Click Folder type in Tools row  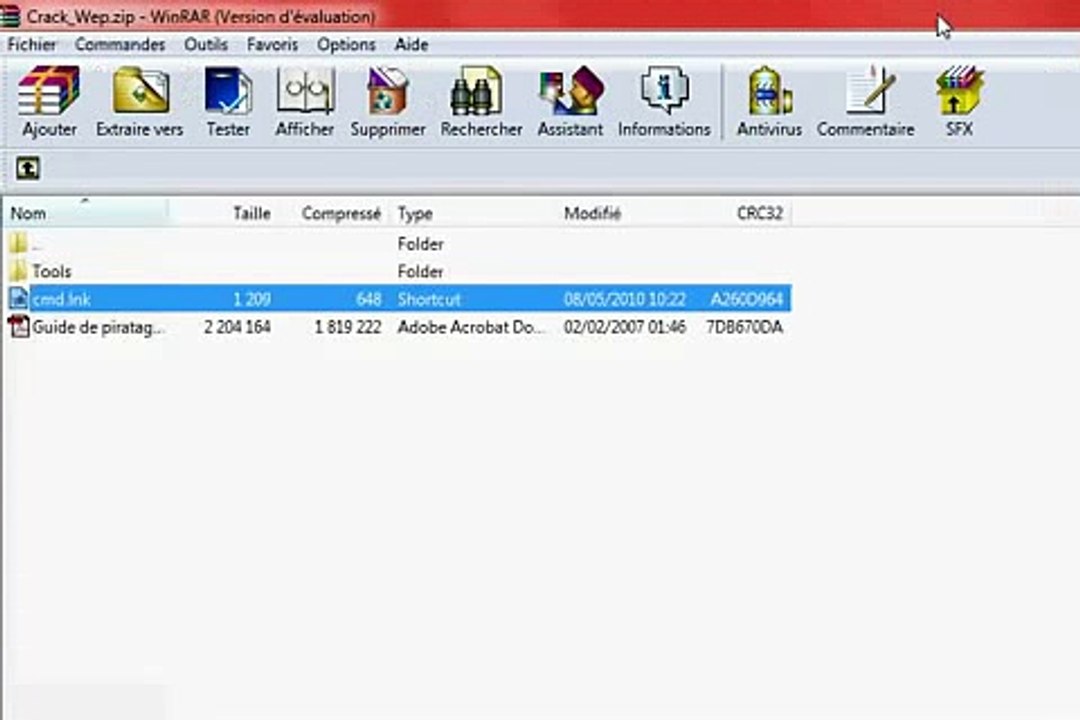pyautogui.click(x=420, y=271)
